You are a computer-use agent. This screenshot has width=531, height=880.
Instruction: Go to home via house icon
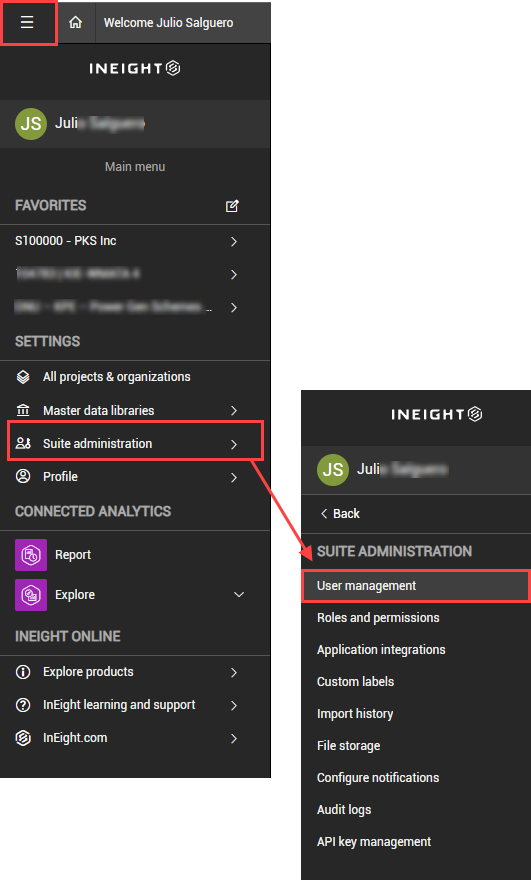tap(75, 22)
